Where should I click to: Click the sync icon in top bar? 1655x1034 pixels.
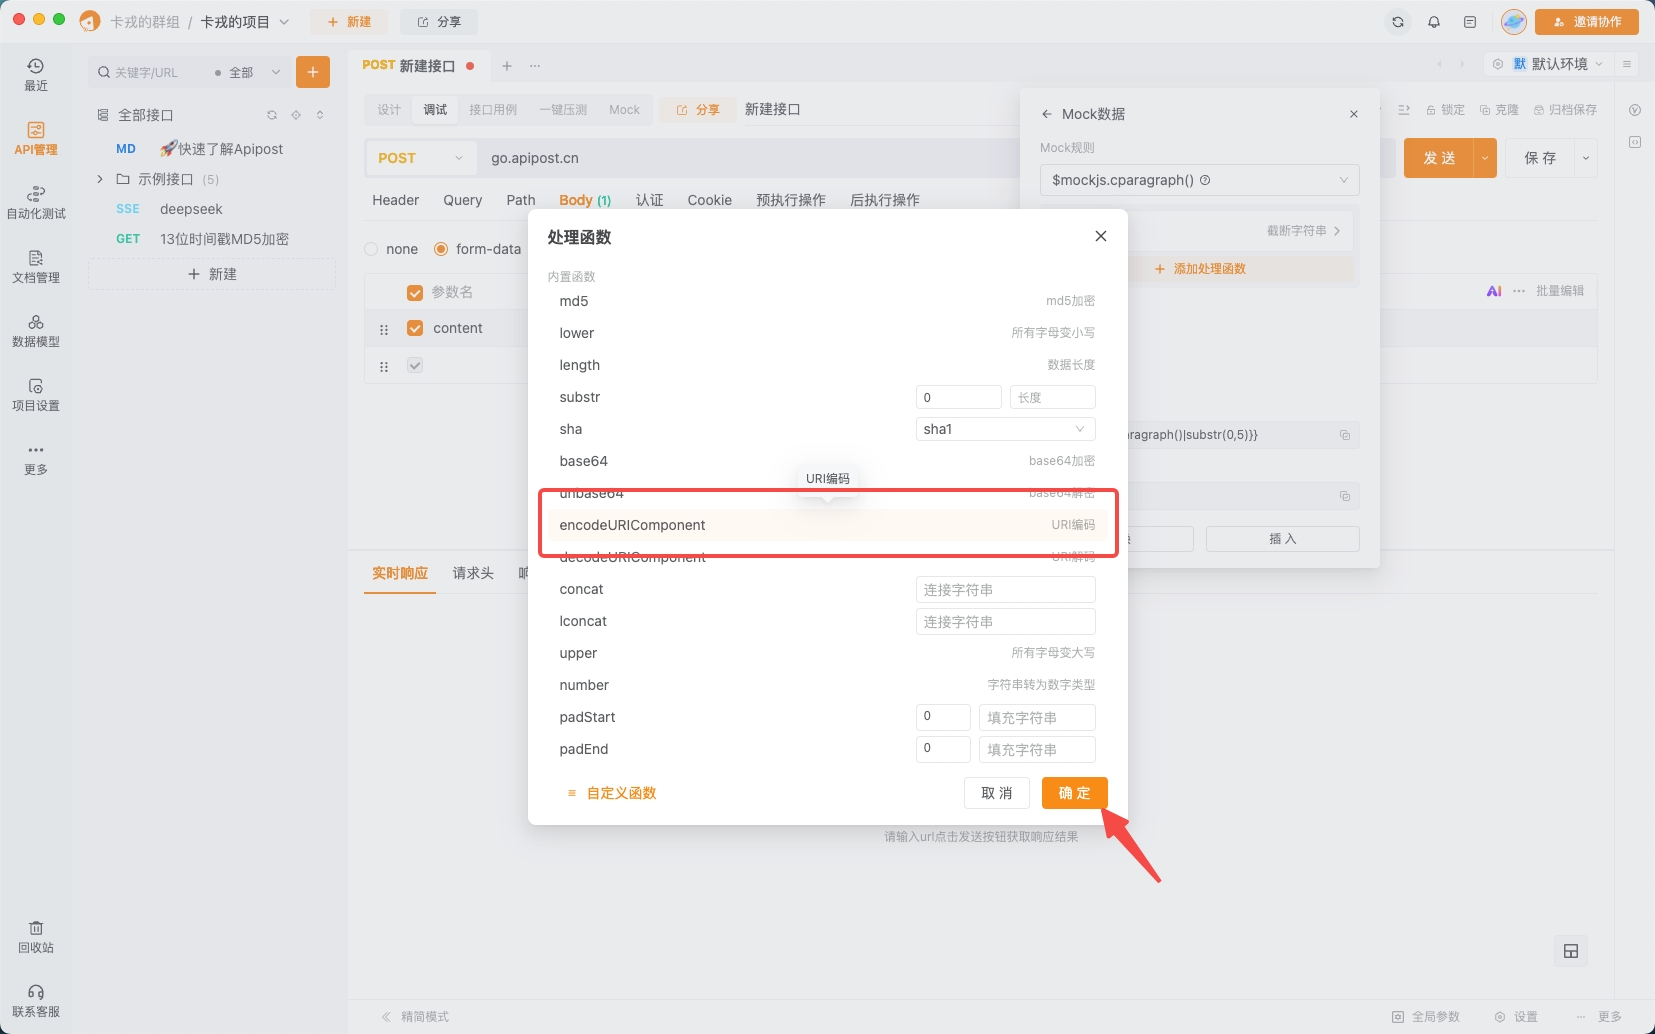(1398, 22)
